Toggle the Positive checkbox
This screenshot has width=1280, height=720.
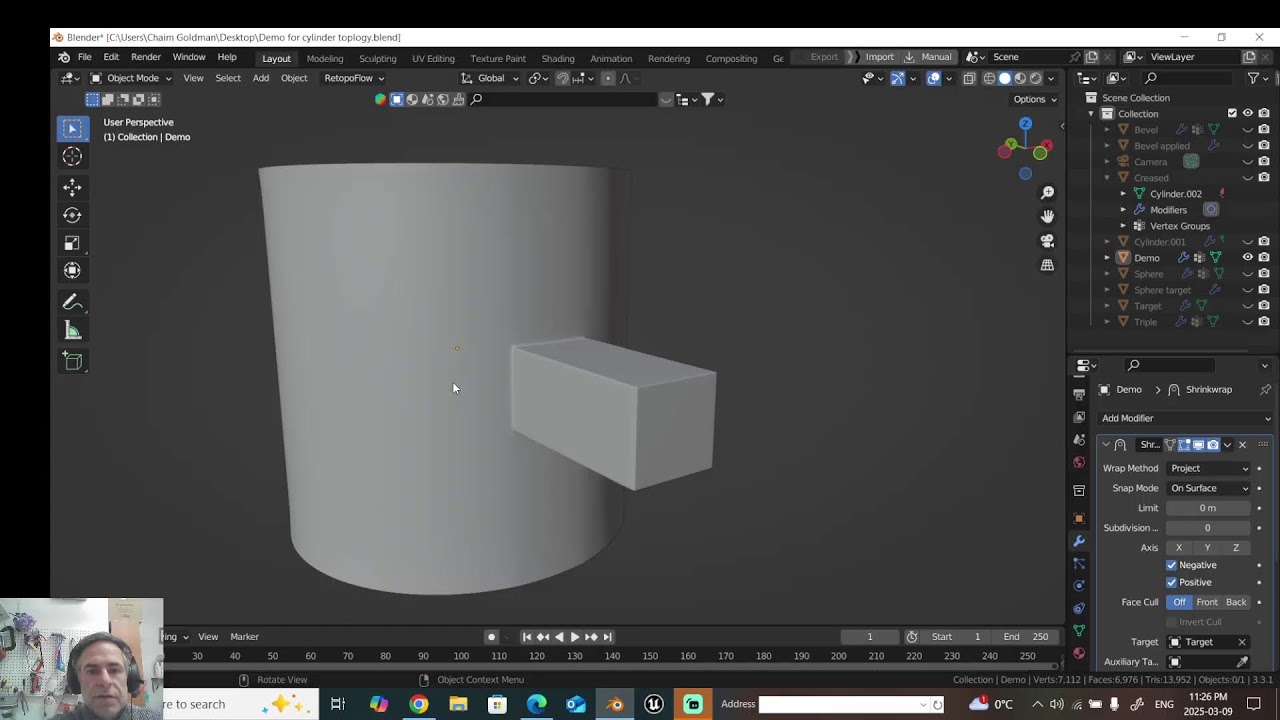click(1172, 582)
